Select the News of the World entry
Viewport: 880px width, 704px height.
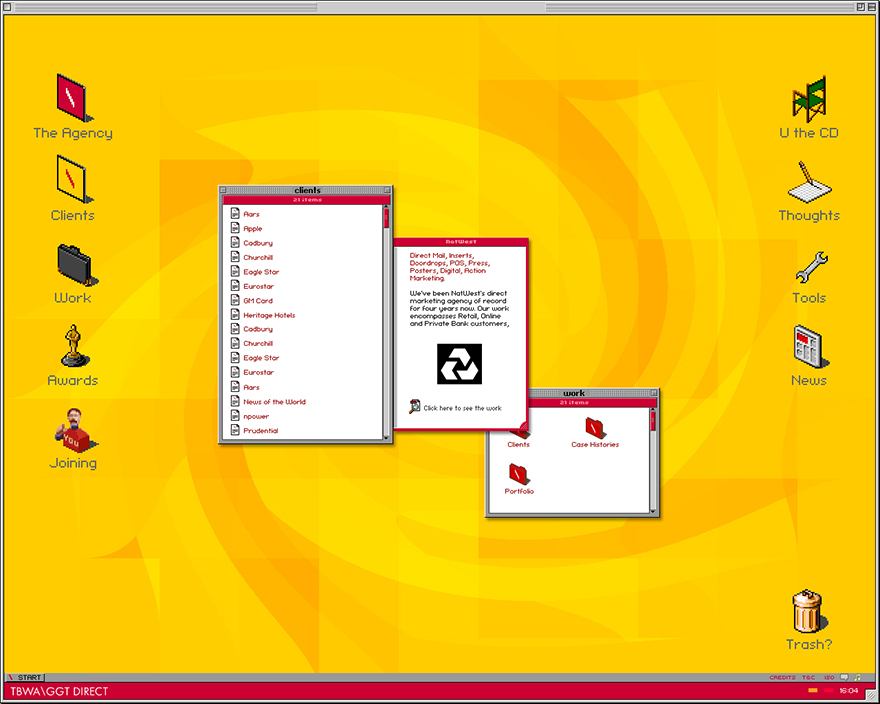click(x=268, y=401)
